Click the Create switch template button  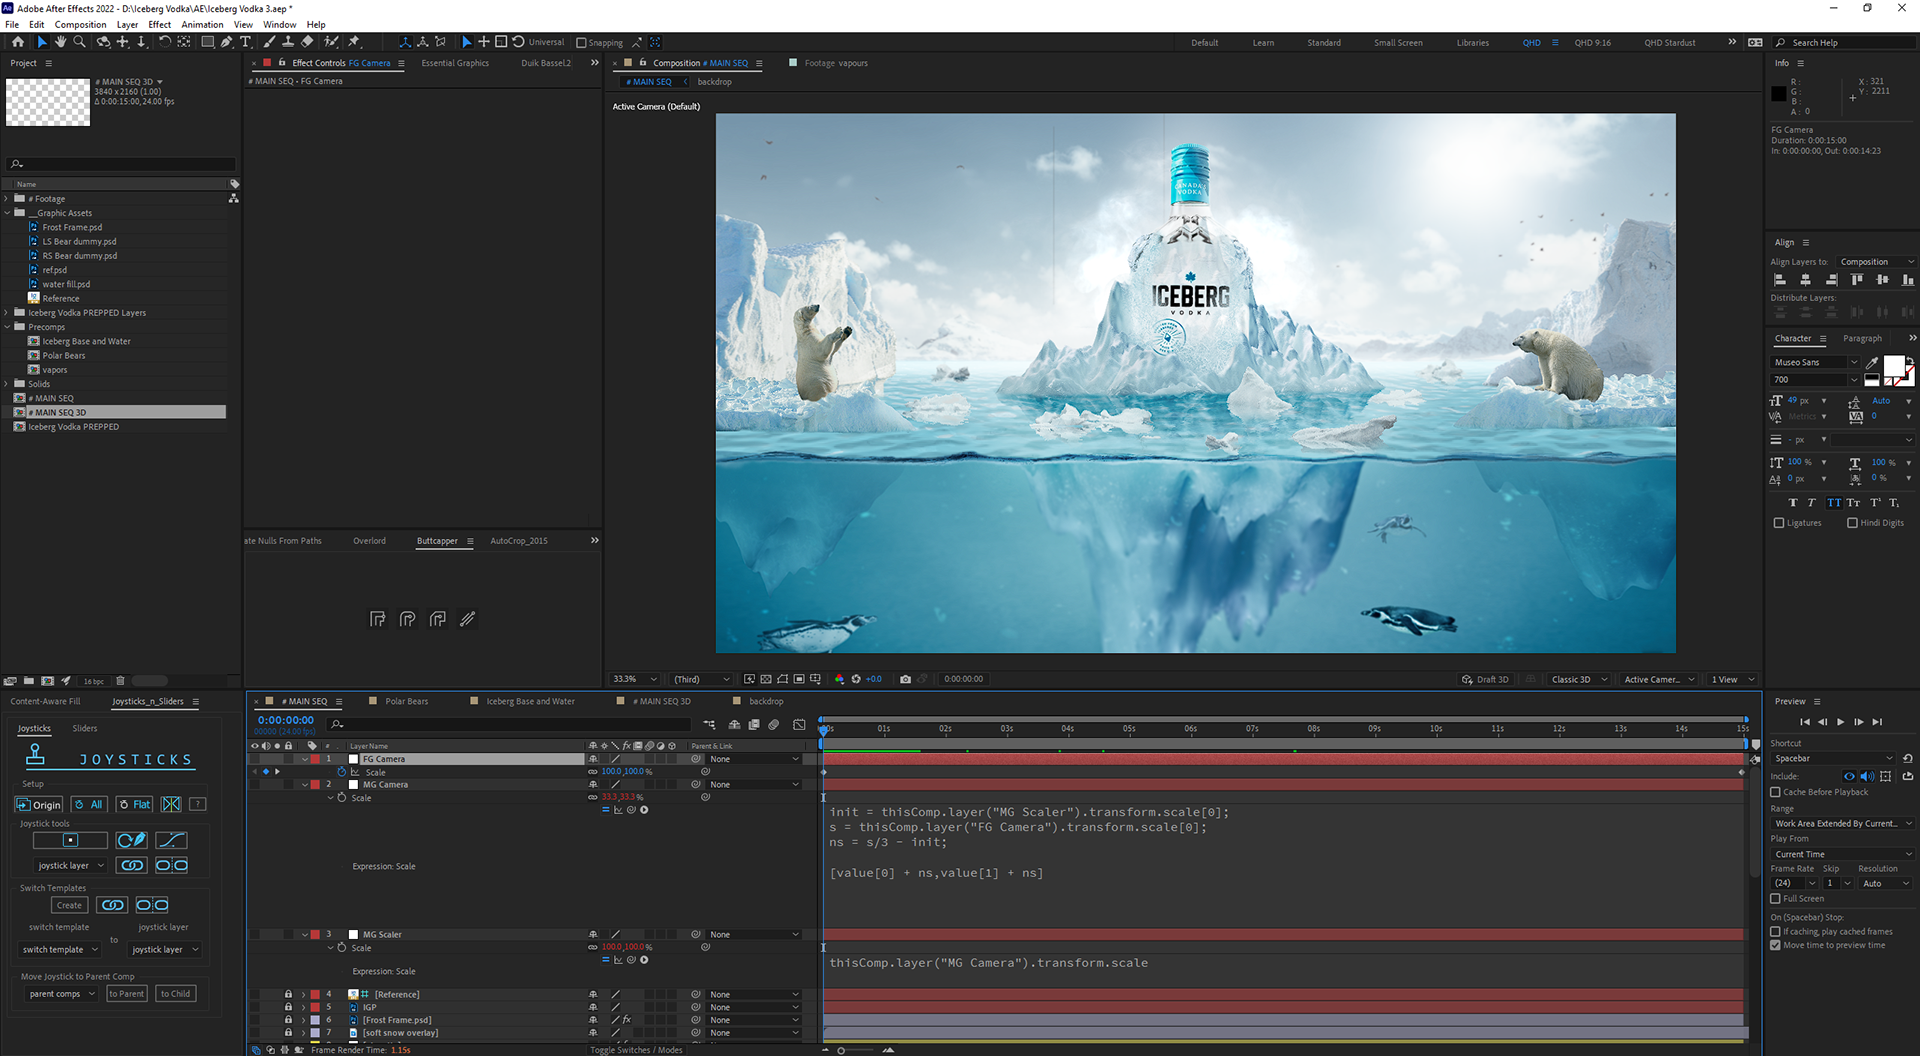point(69,905)
